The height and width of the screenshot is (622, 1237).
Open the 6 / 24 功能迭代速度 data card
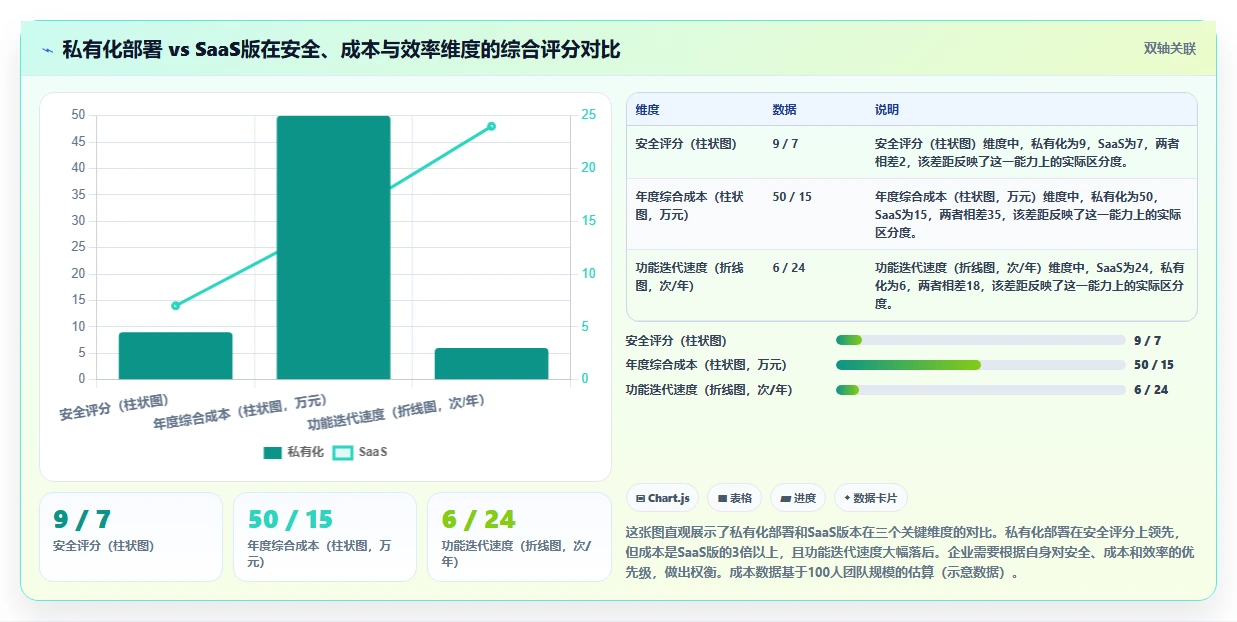pos(518,536)
